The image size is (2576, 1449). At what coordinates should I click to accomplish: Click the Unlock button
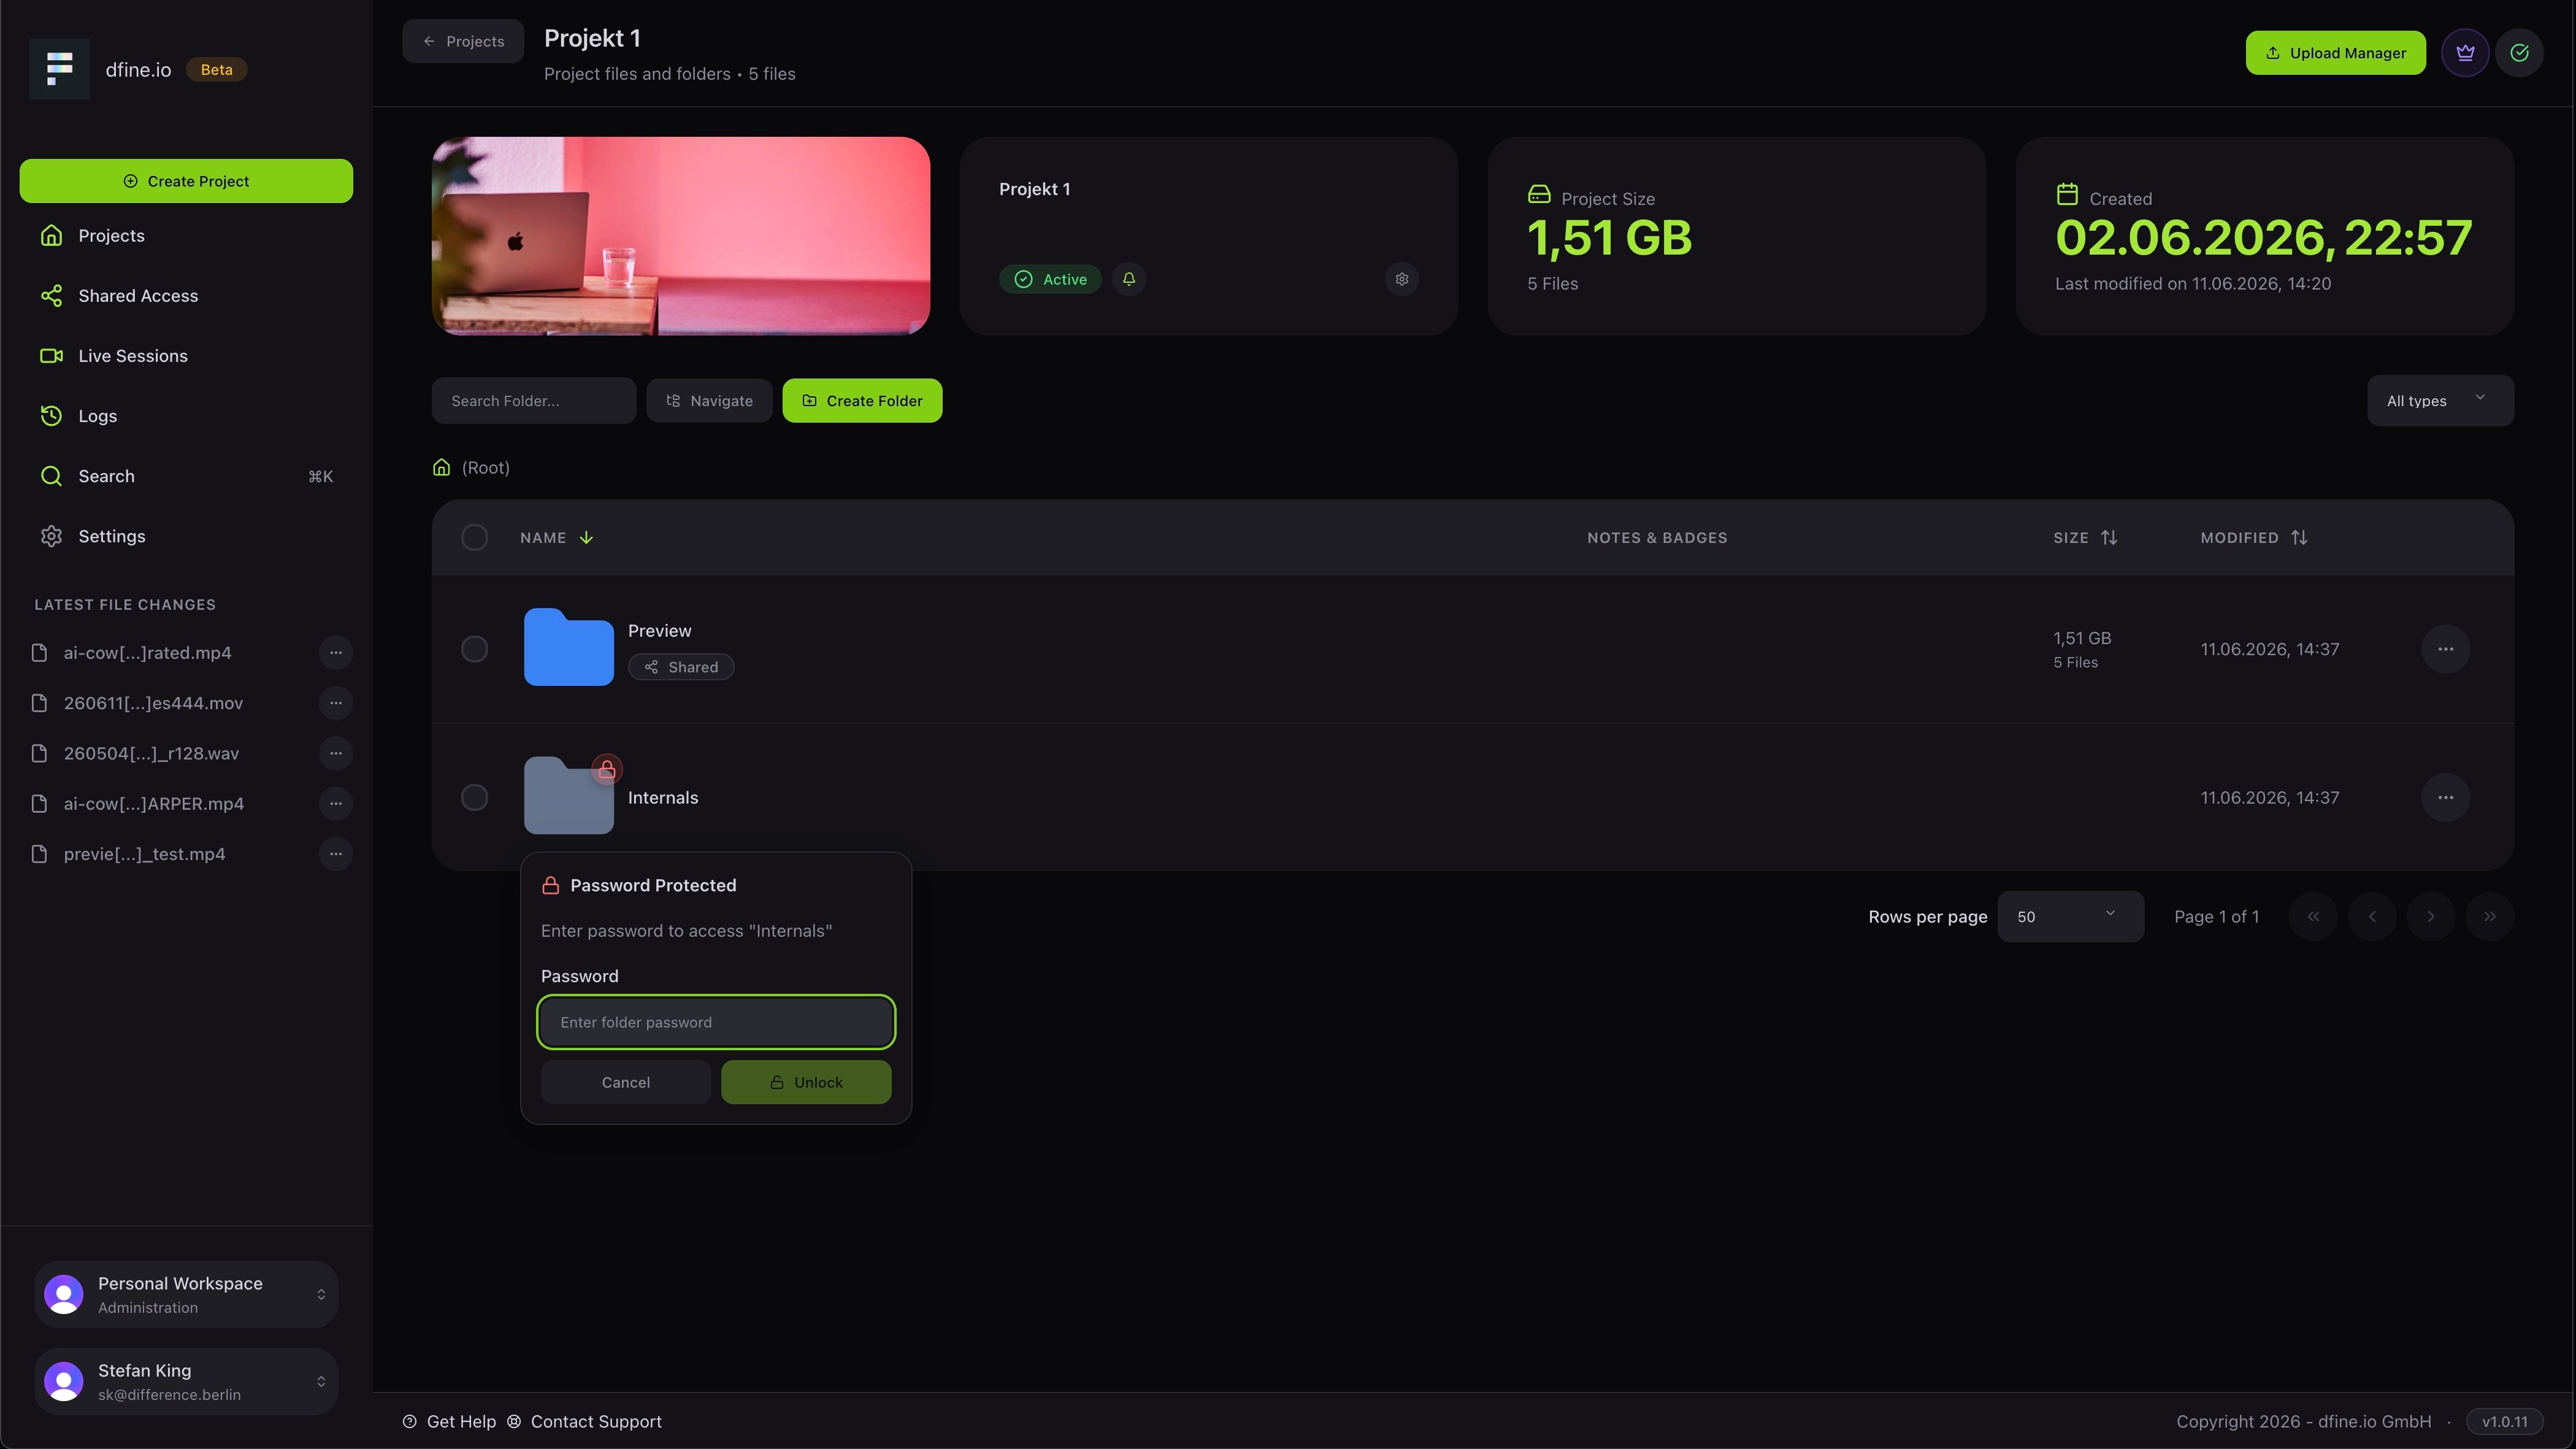(x=806, y=1082)
